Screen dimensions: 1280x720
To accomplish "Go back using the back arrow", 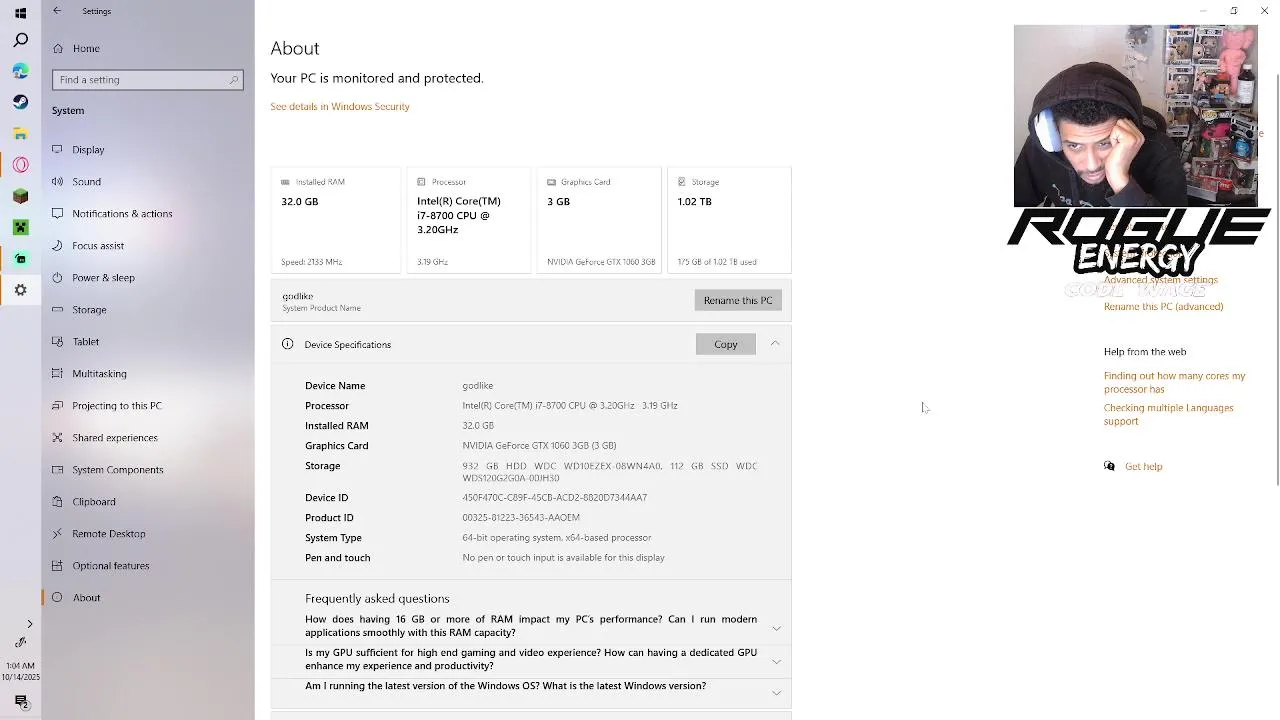I will tap(57, 11).
